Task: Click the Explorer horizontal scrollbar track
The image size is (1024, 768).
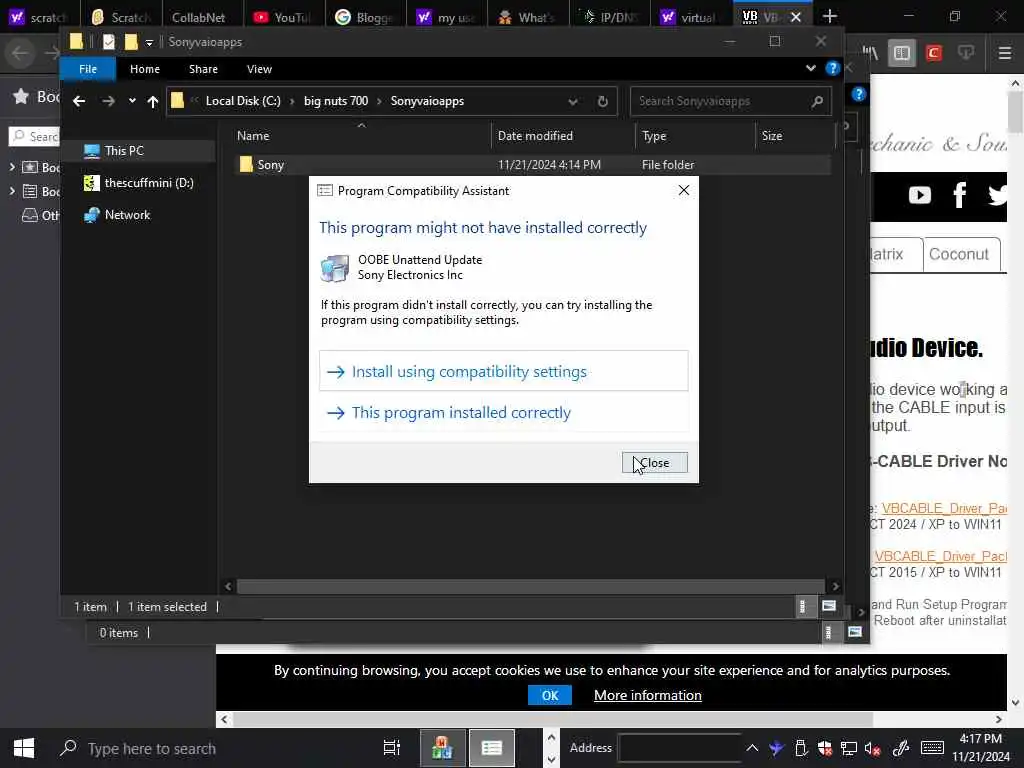Action: (x=530, y=586)
